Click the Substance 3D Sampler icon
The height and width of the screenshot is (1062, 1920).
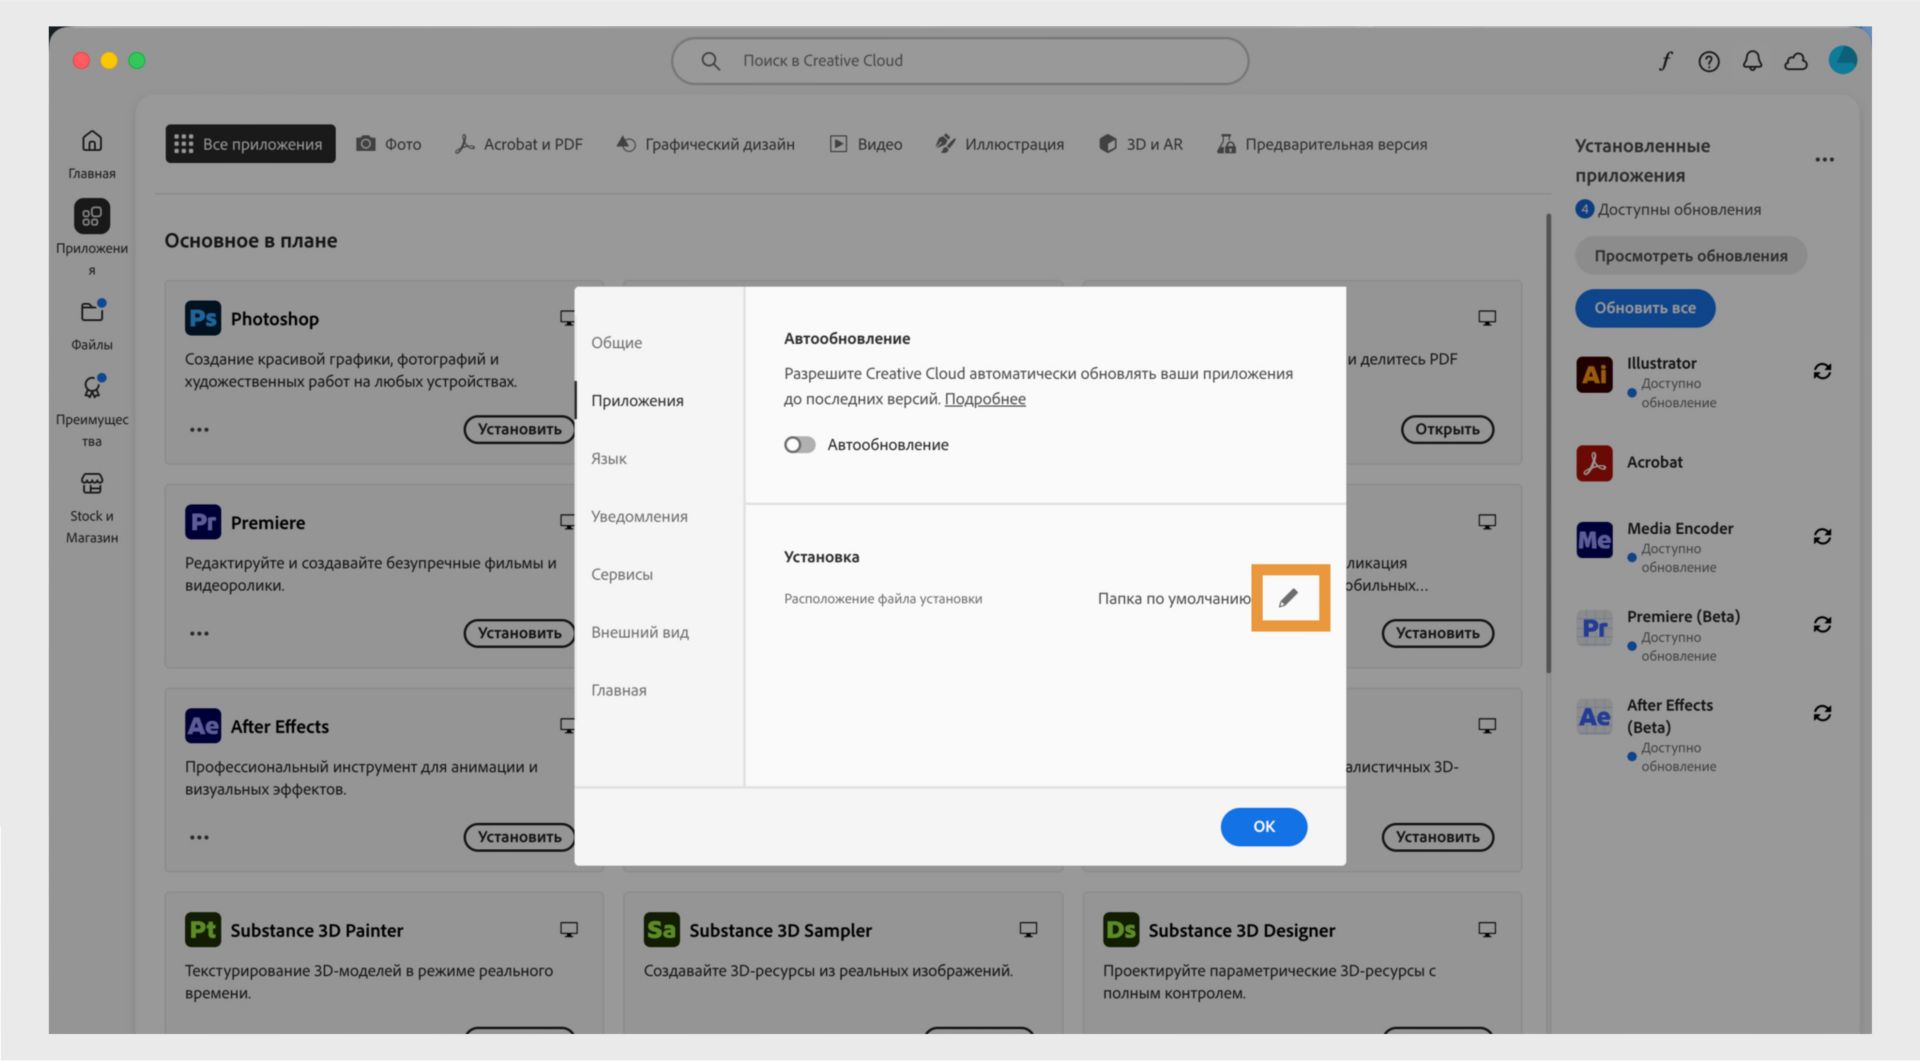[x=661, y=930]
